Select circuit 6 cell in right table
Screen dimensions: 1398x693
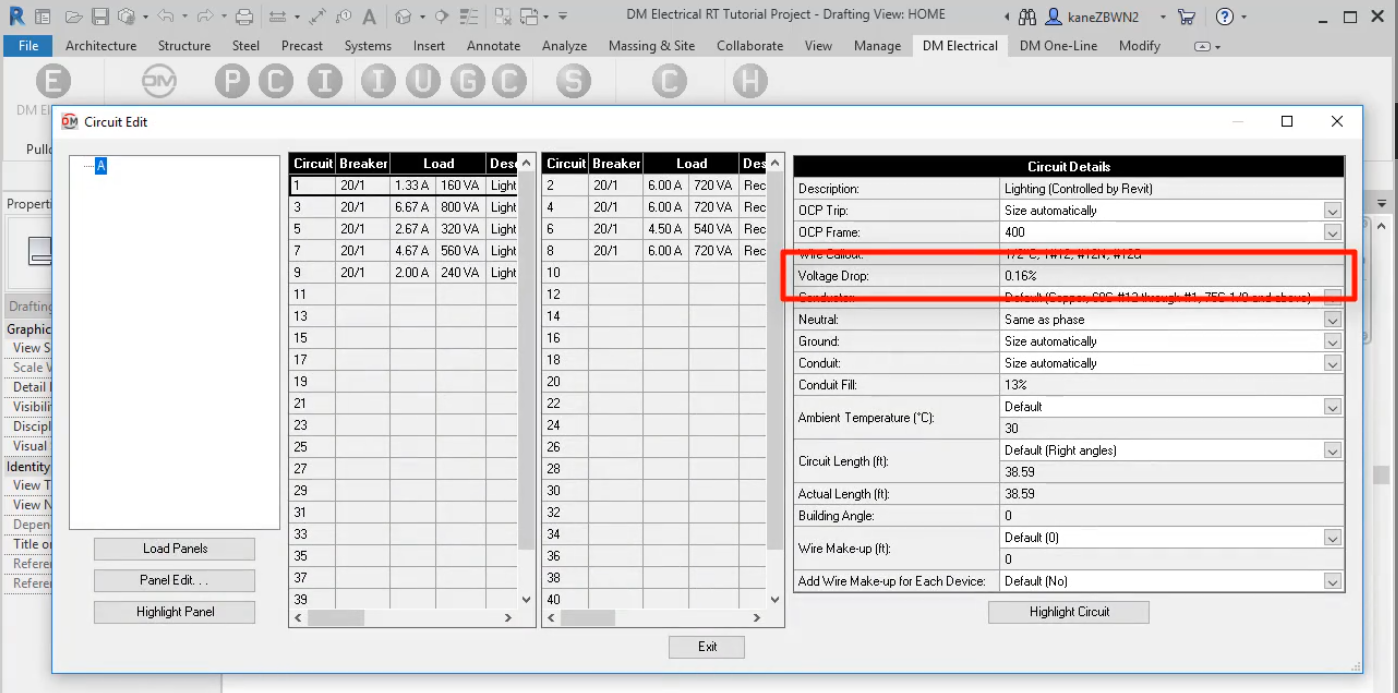[x=564, y=229]
